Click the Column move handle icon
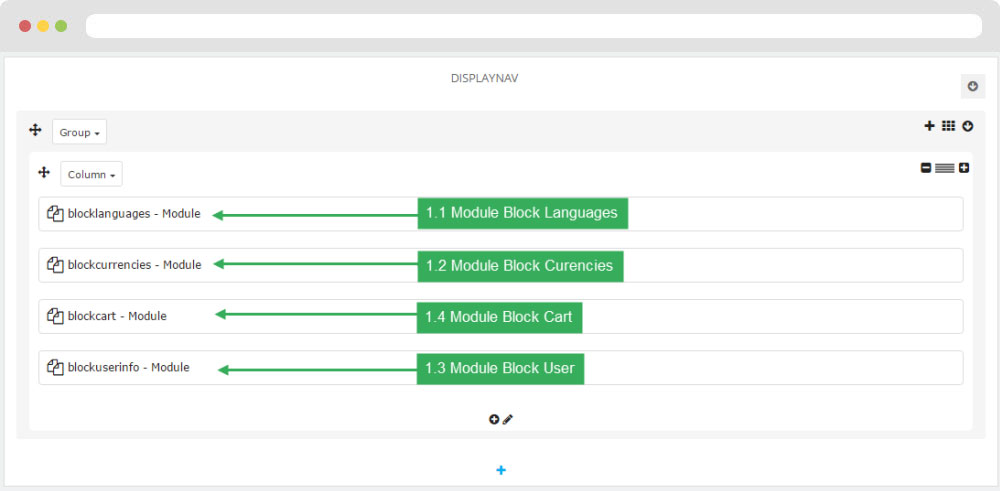 pyautogui.click(x=44, y=172)
